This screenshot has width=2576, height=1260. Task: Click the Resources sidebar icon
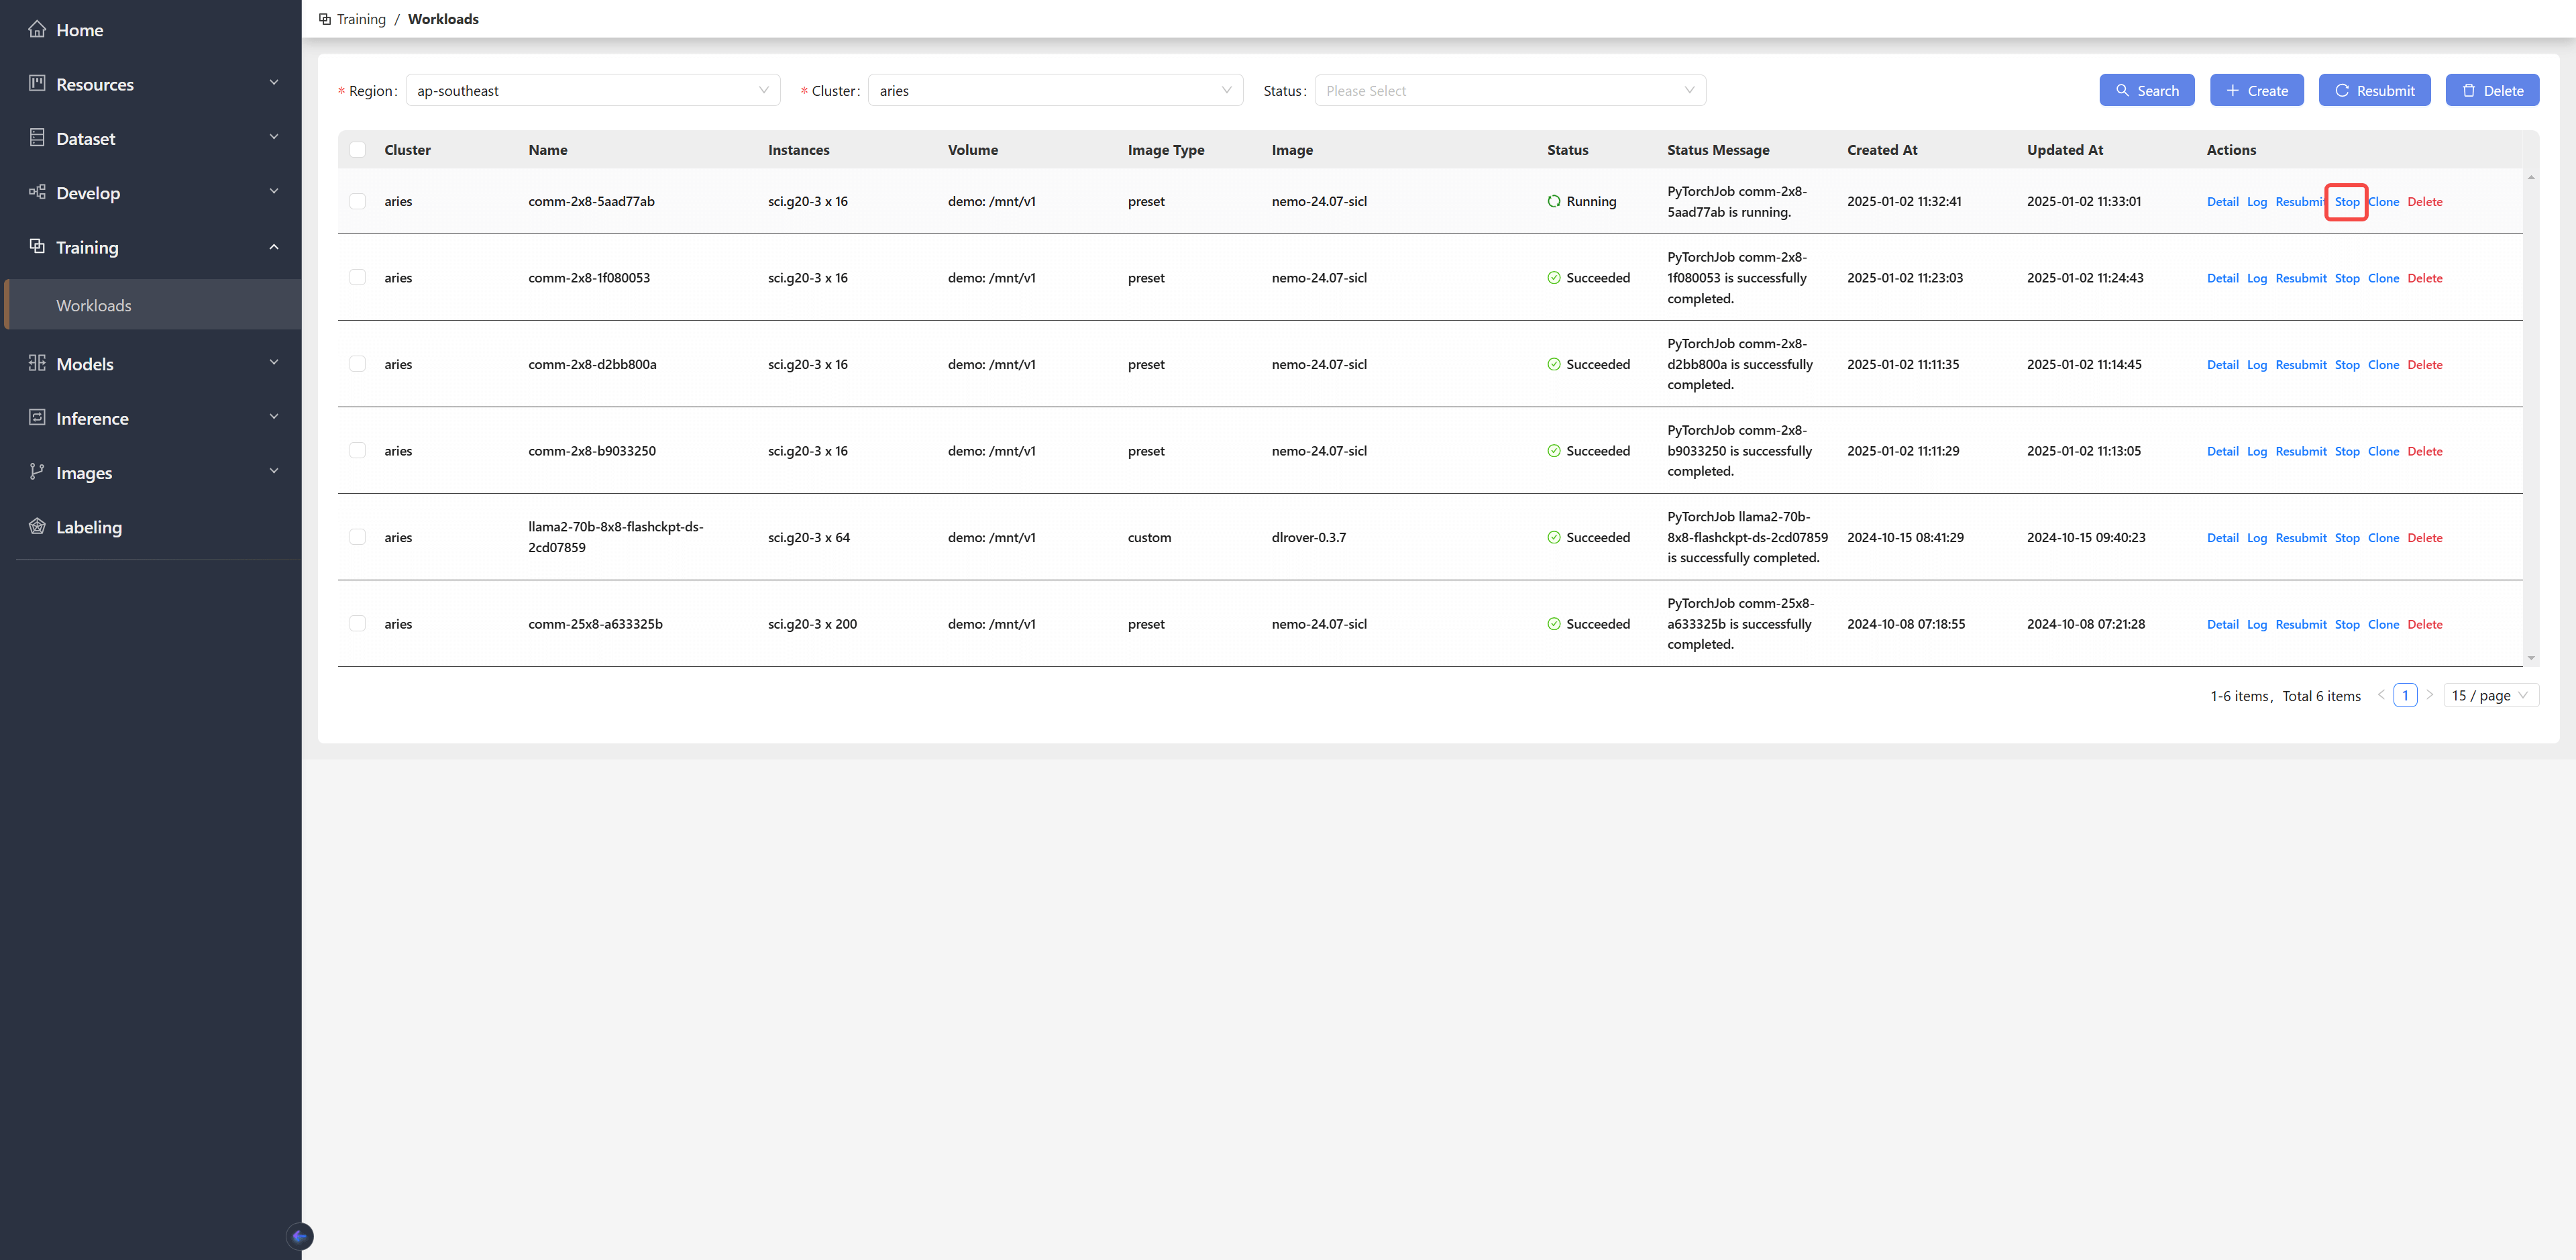pyautogui.click(x=37, y=83)
